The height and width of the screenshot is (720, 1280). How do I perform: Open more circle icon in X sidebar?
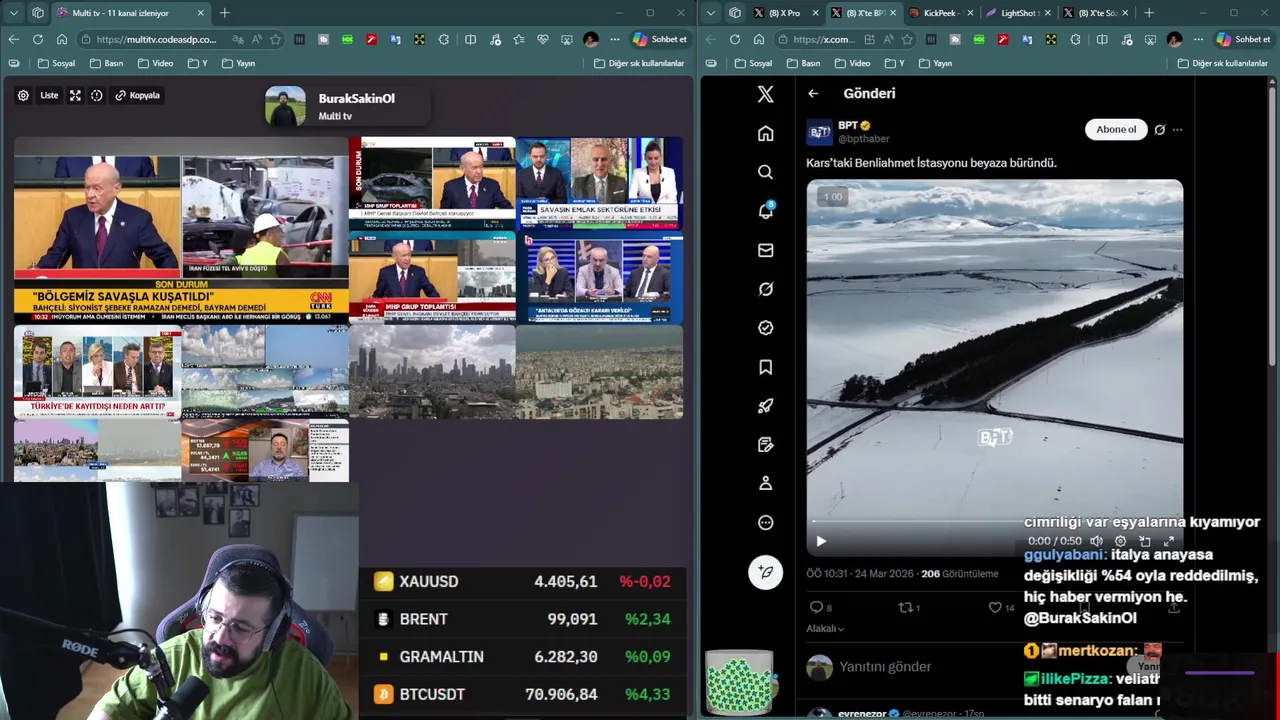765,522
